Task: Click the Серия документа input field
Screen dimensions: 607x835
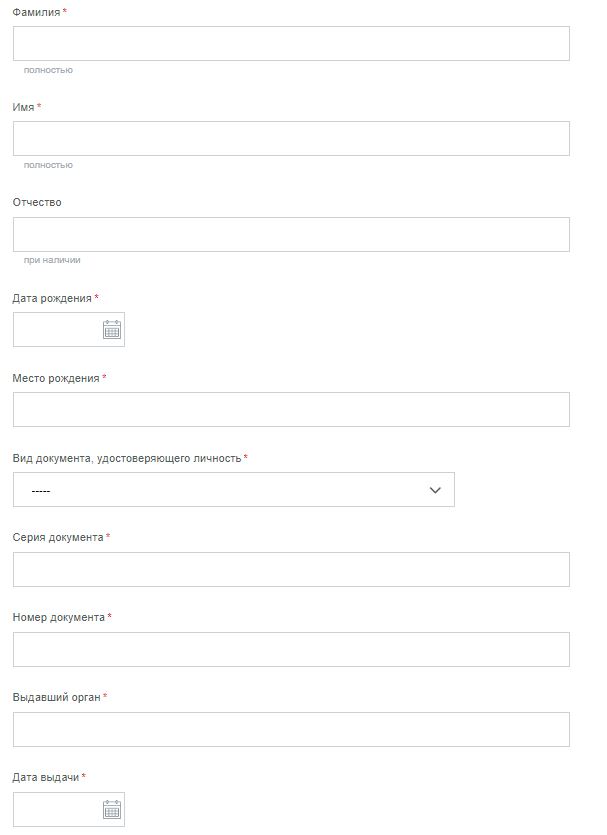Action: click(x=291, y=569)
